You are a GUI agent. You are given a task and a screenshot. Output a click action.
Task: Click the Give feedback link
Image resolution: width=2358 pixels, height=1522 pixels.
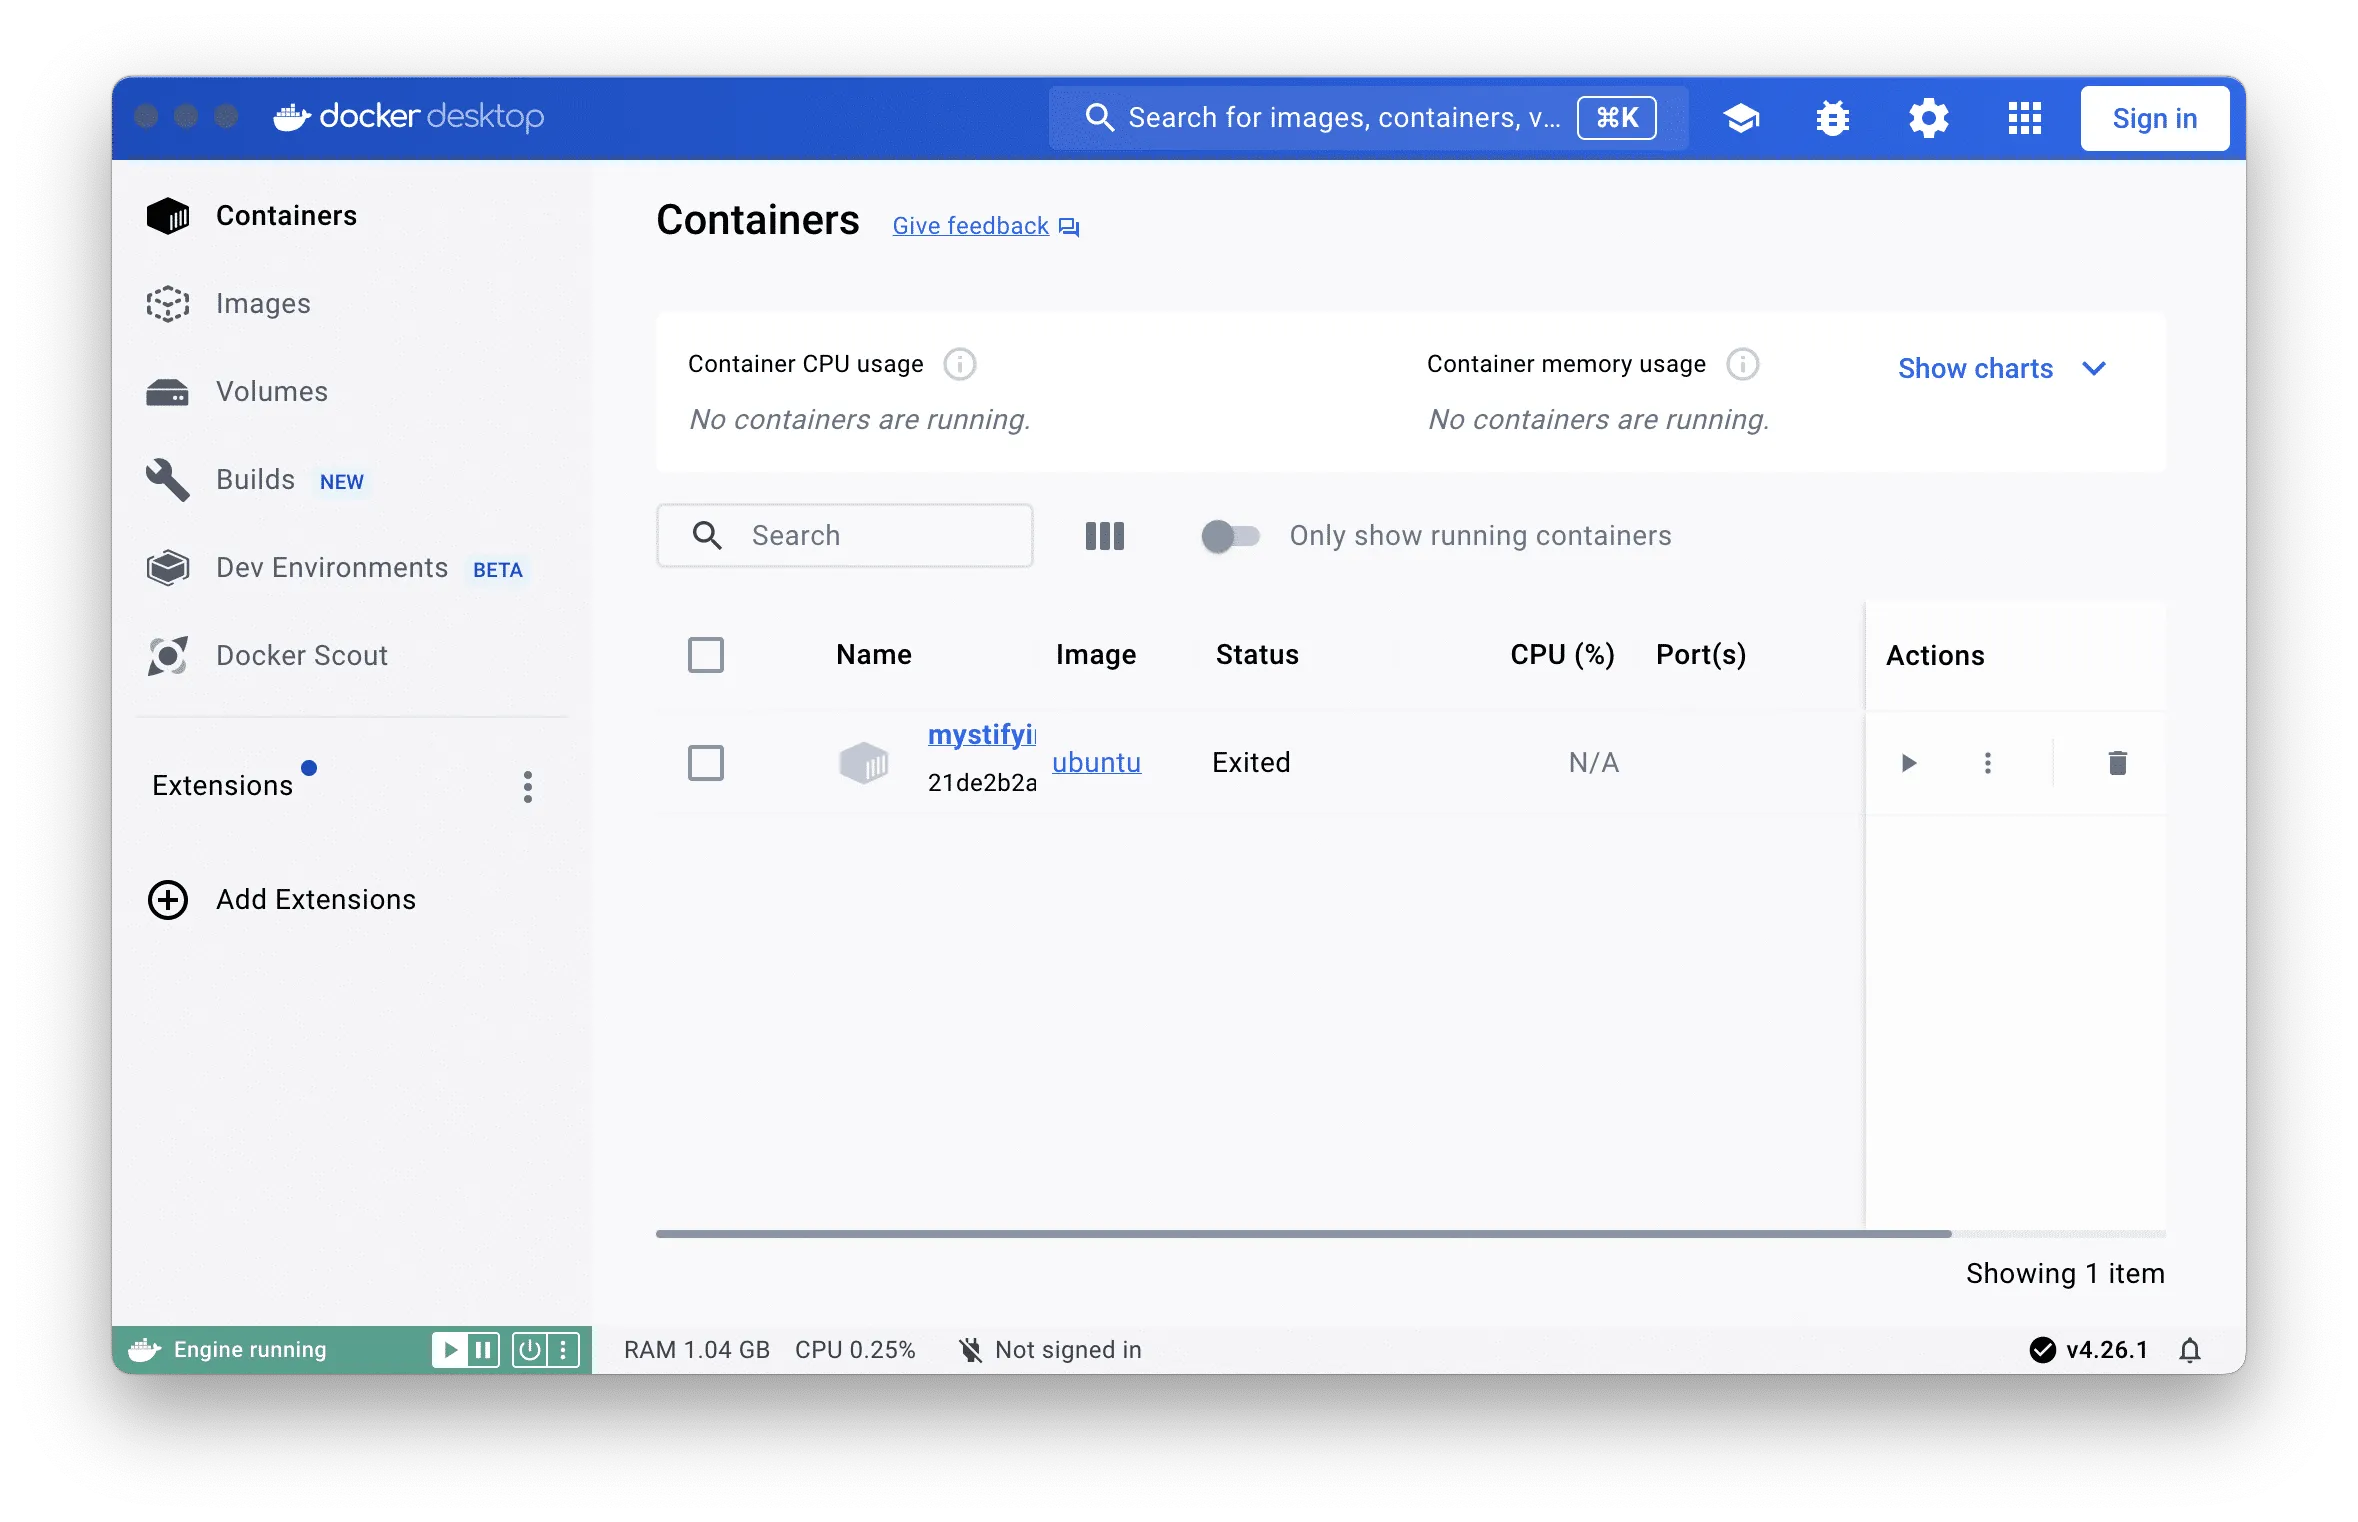(970, 227)
